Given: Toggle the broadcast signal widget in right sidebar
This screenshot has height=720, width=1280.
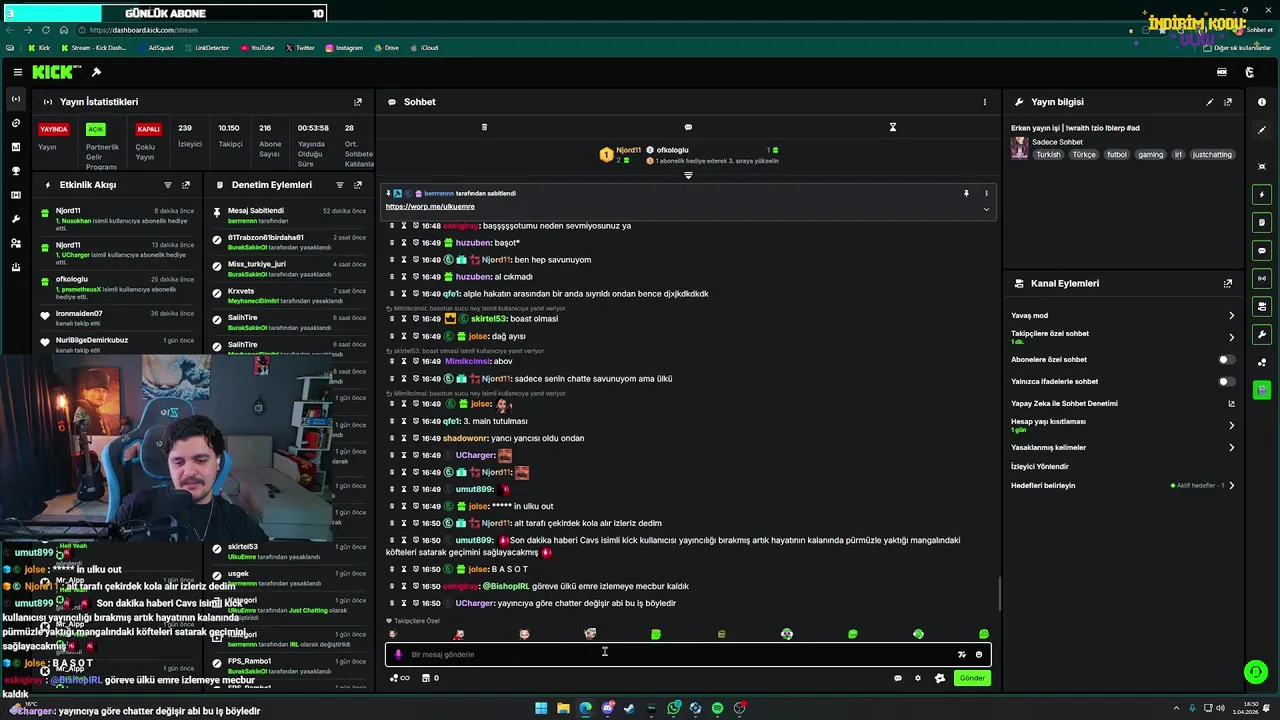Looking at the screenshot, I should (x=1262, y=278).
